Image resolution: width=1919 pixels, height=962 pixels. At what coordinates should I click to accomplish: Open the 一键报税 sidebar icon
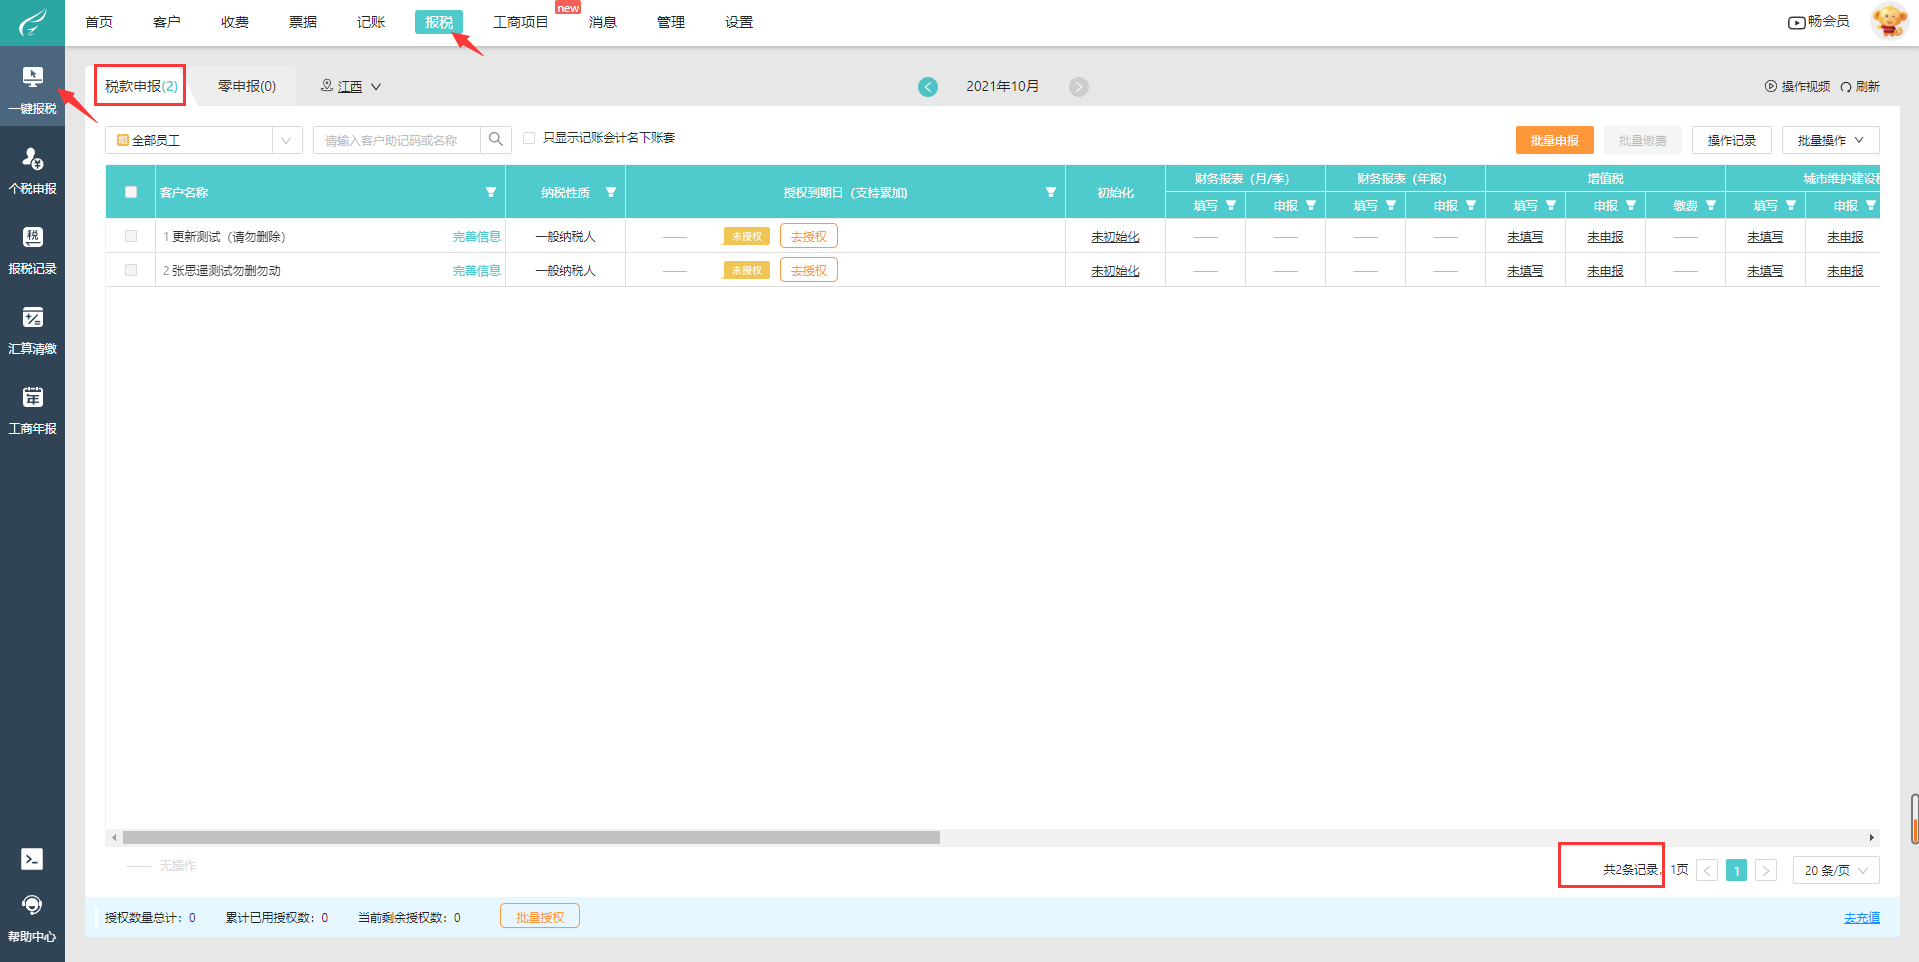(x=32, y=78)
